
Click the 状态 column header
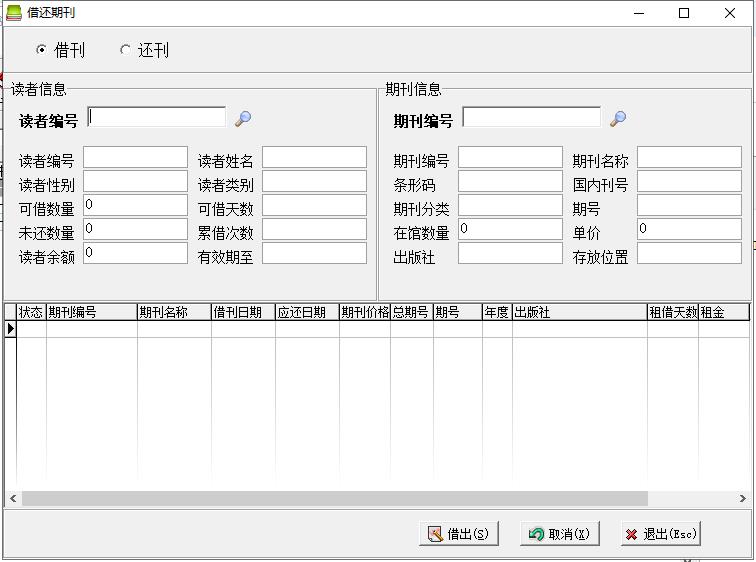(x=31, y=312)
